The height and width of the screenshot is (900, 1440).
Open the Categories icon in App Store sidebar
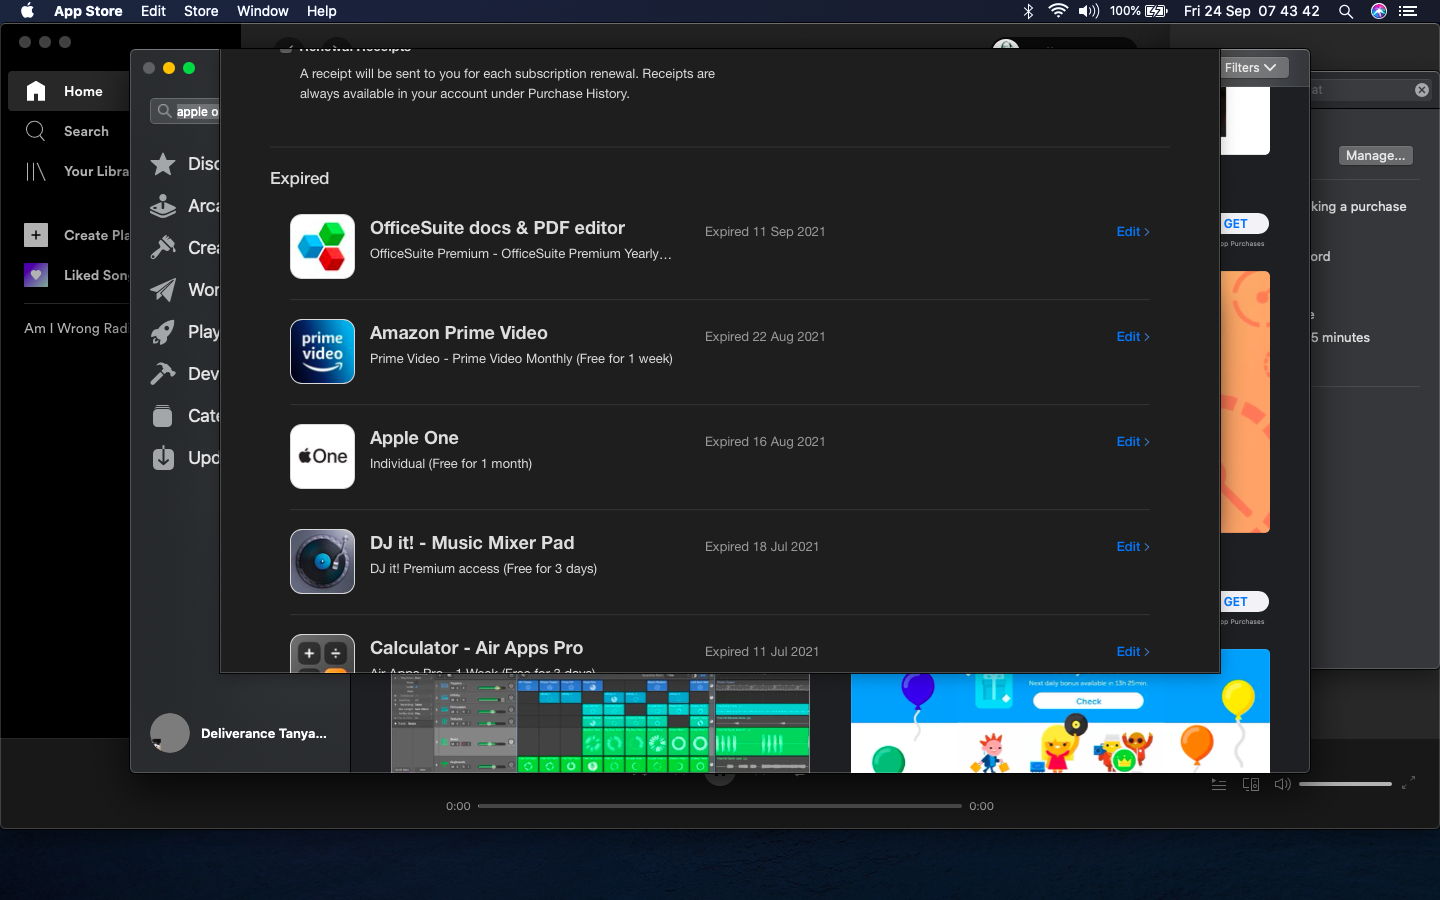pyautogui.click(x=163, y=416)
